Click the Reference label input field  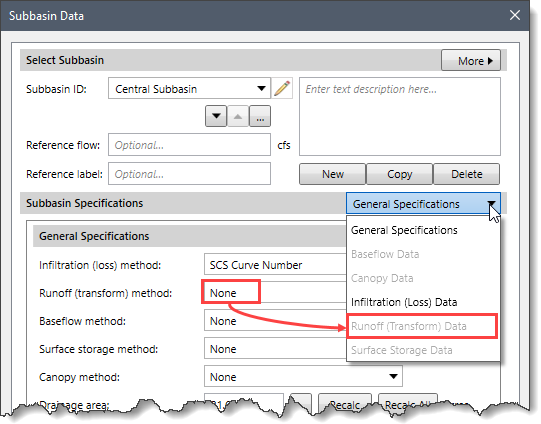[x=189, y=174]
